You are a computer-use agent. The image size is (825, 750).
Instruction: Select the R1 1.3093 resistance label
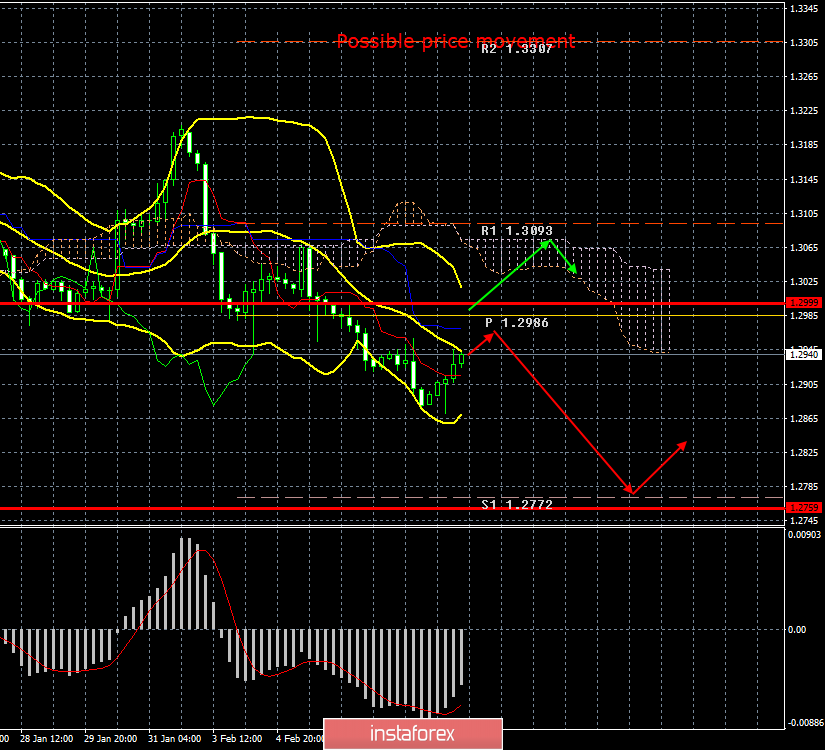click(516, 230)
